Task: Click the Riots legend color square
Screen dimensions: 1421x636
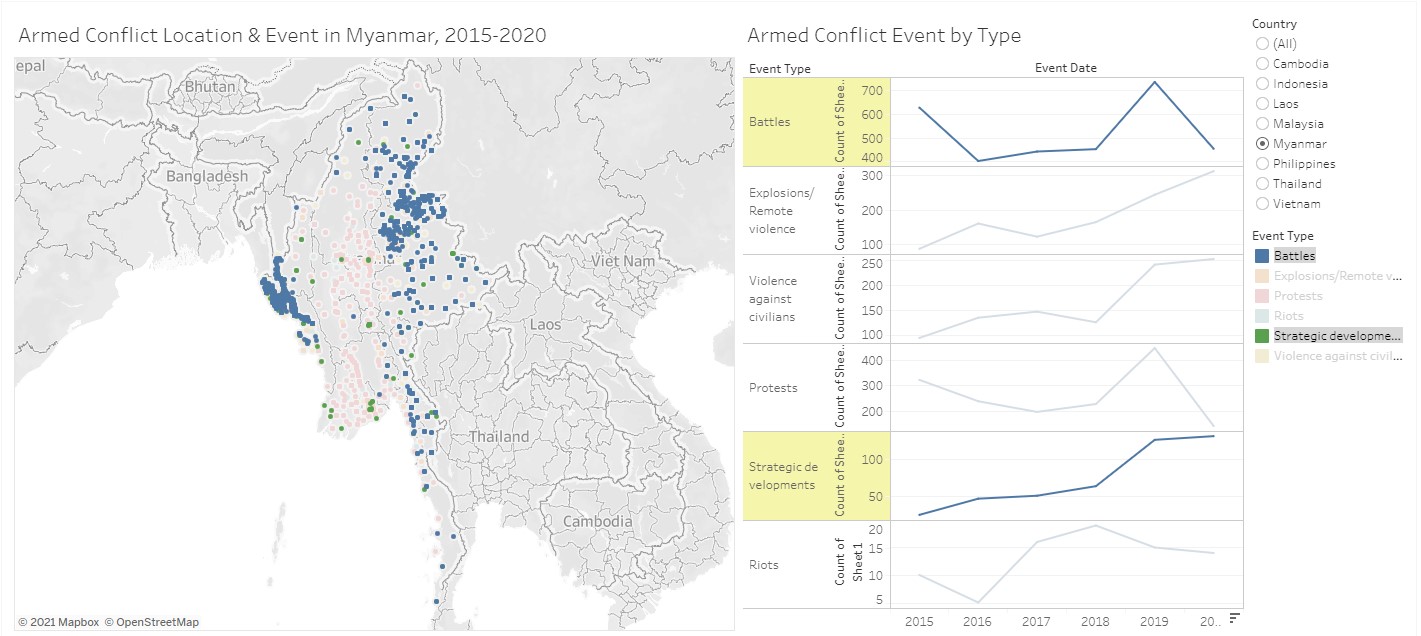Action: click(1262, 315)
